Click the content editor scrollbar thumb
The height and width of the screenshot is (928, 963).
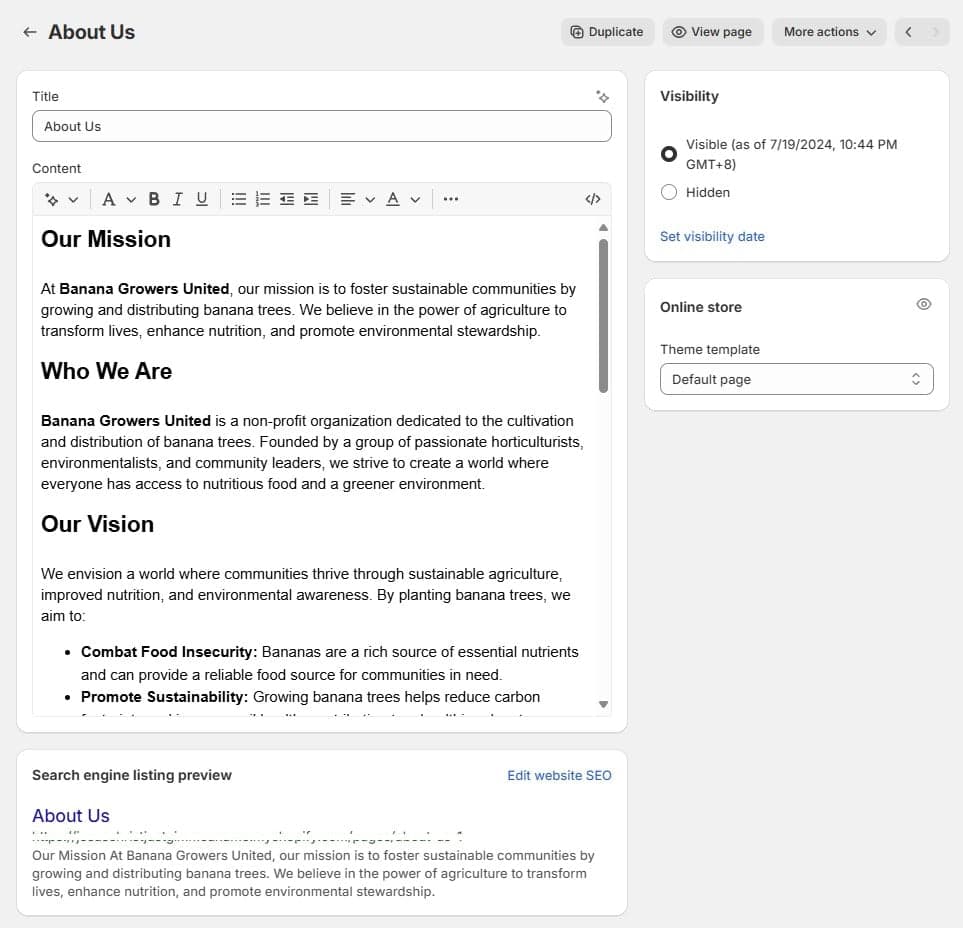click(603, 316)
